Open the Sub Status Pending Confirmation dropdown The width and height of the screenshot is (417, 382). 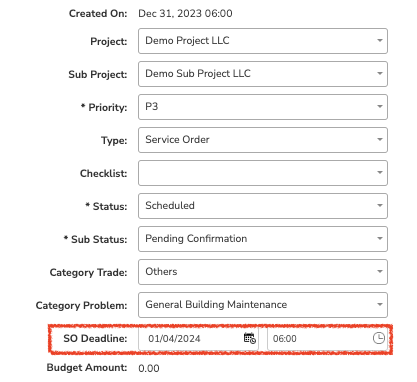tap(263, 239)
